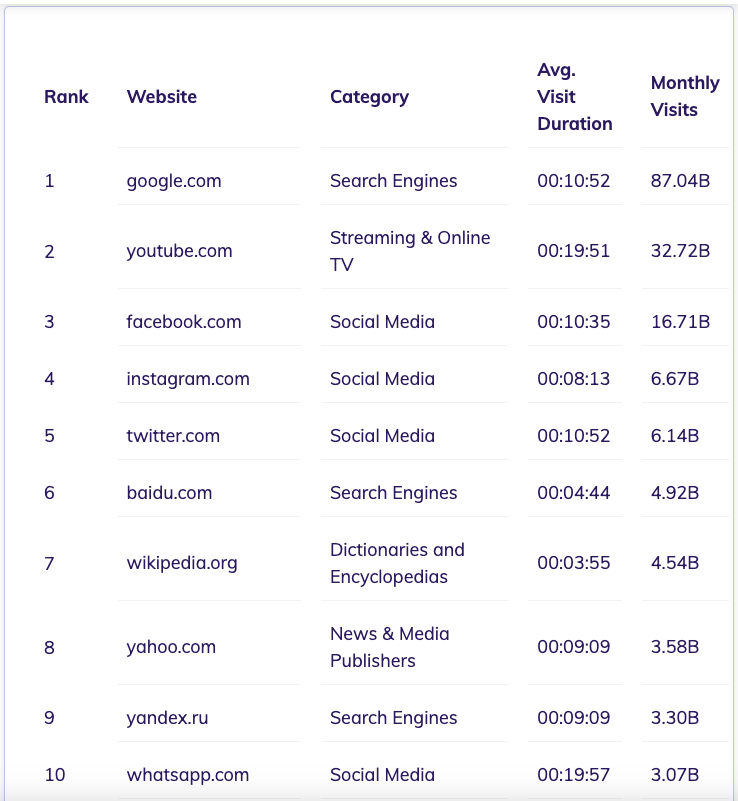This screenshot has height=801, width=738.
Task: Open whatsapp.com from the ranking
Action: [187, 775]
